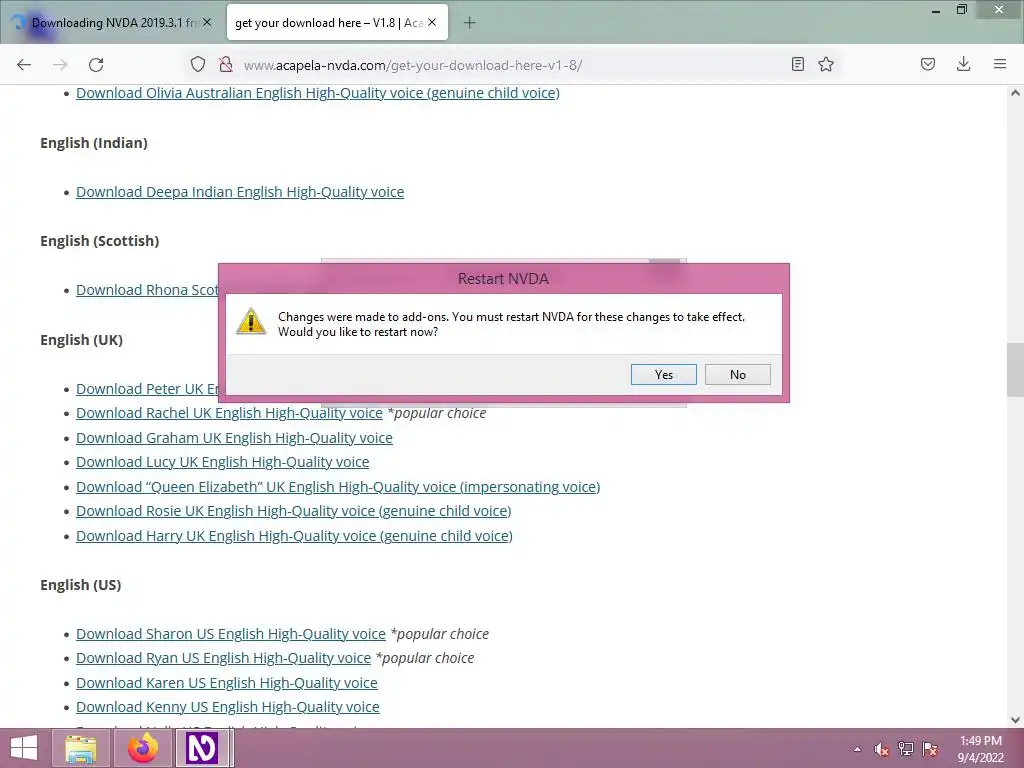1024x768 pixels.
Task: Open Download Graham UK English voice link
Action: [x=234, y=438]
